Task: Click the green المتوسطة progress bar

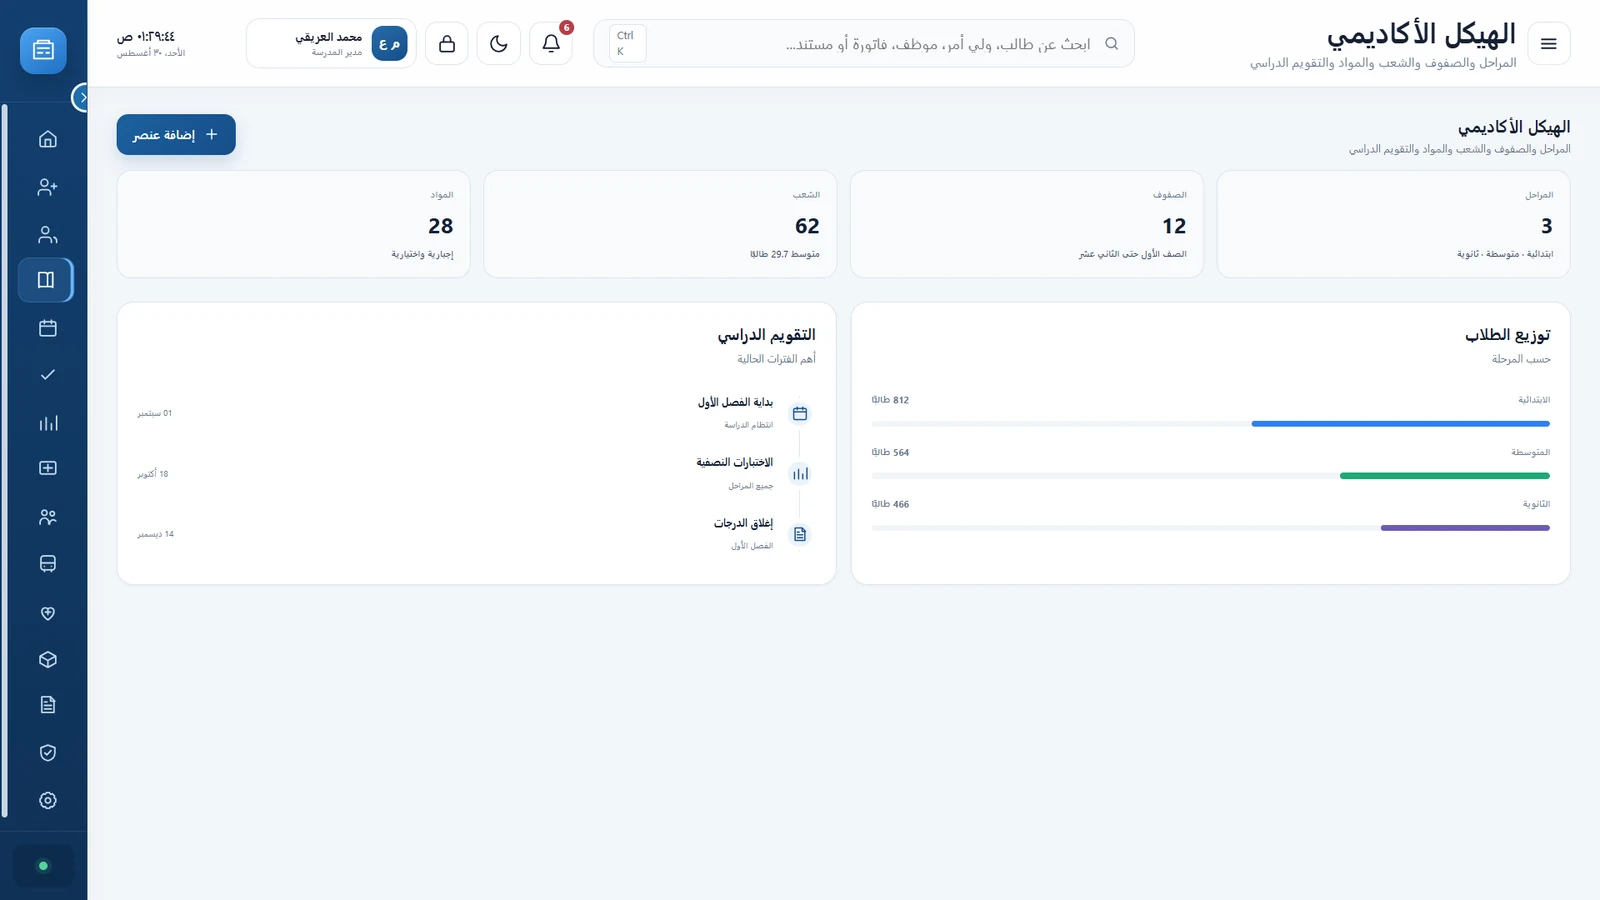Action: [1444, 476]
